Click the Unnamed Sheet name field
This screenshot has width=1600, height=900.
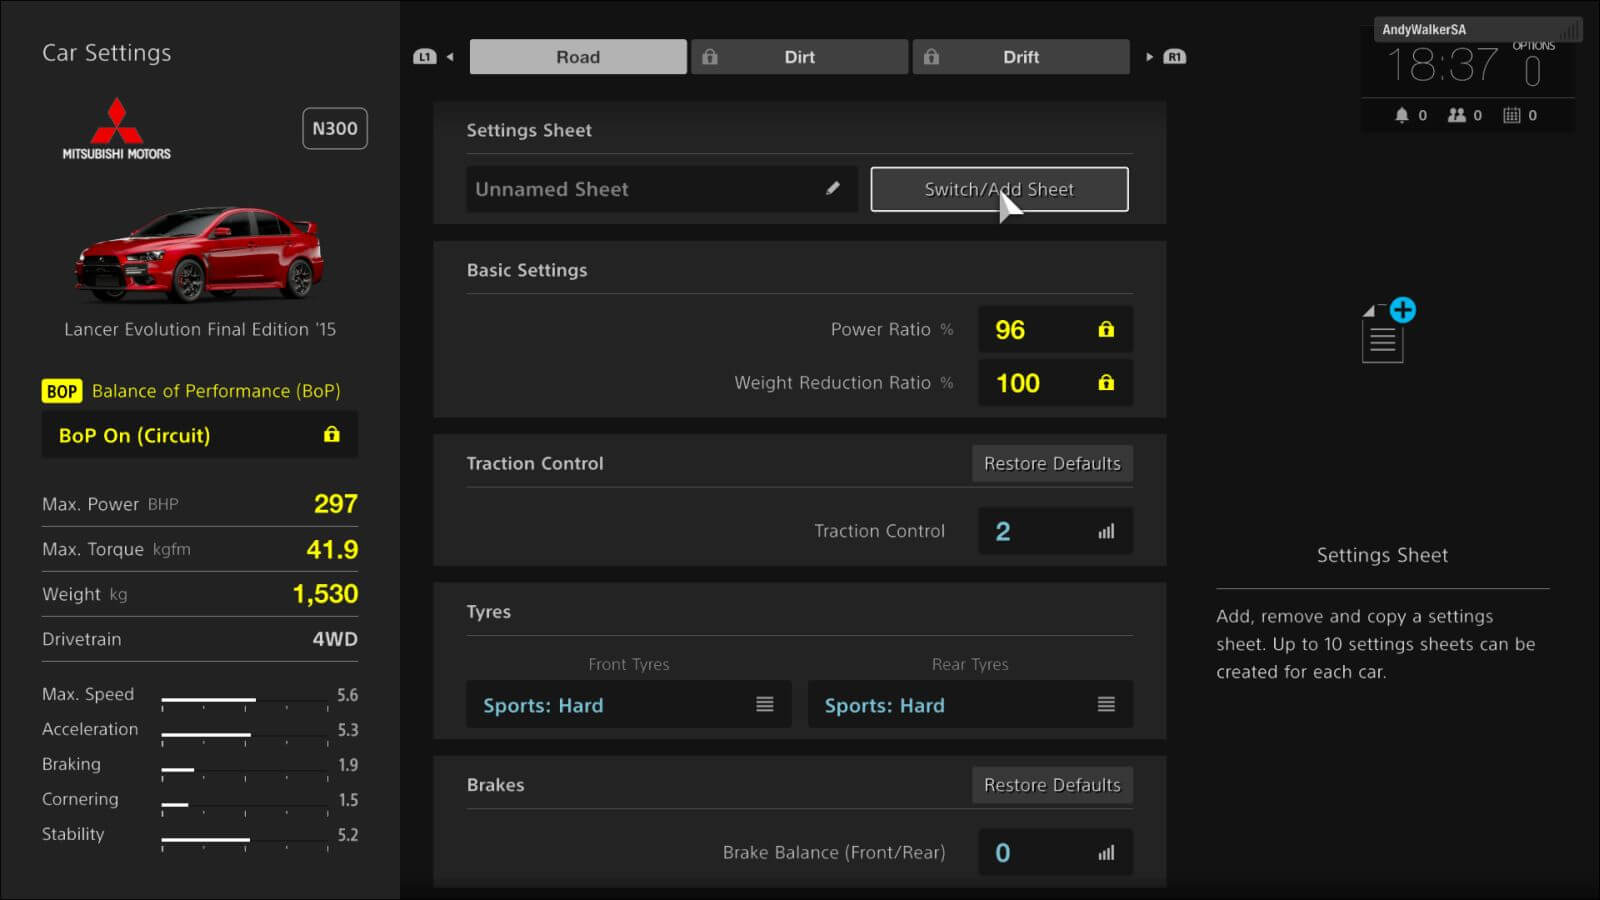point(662,189)
